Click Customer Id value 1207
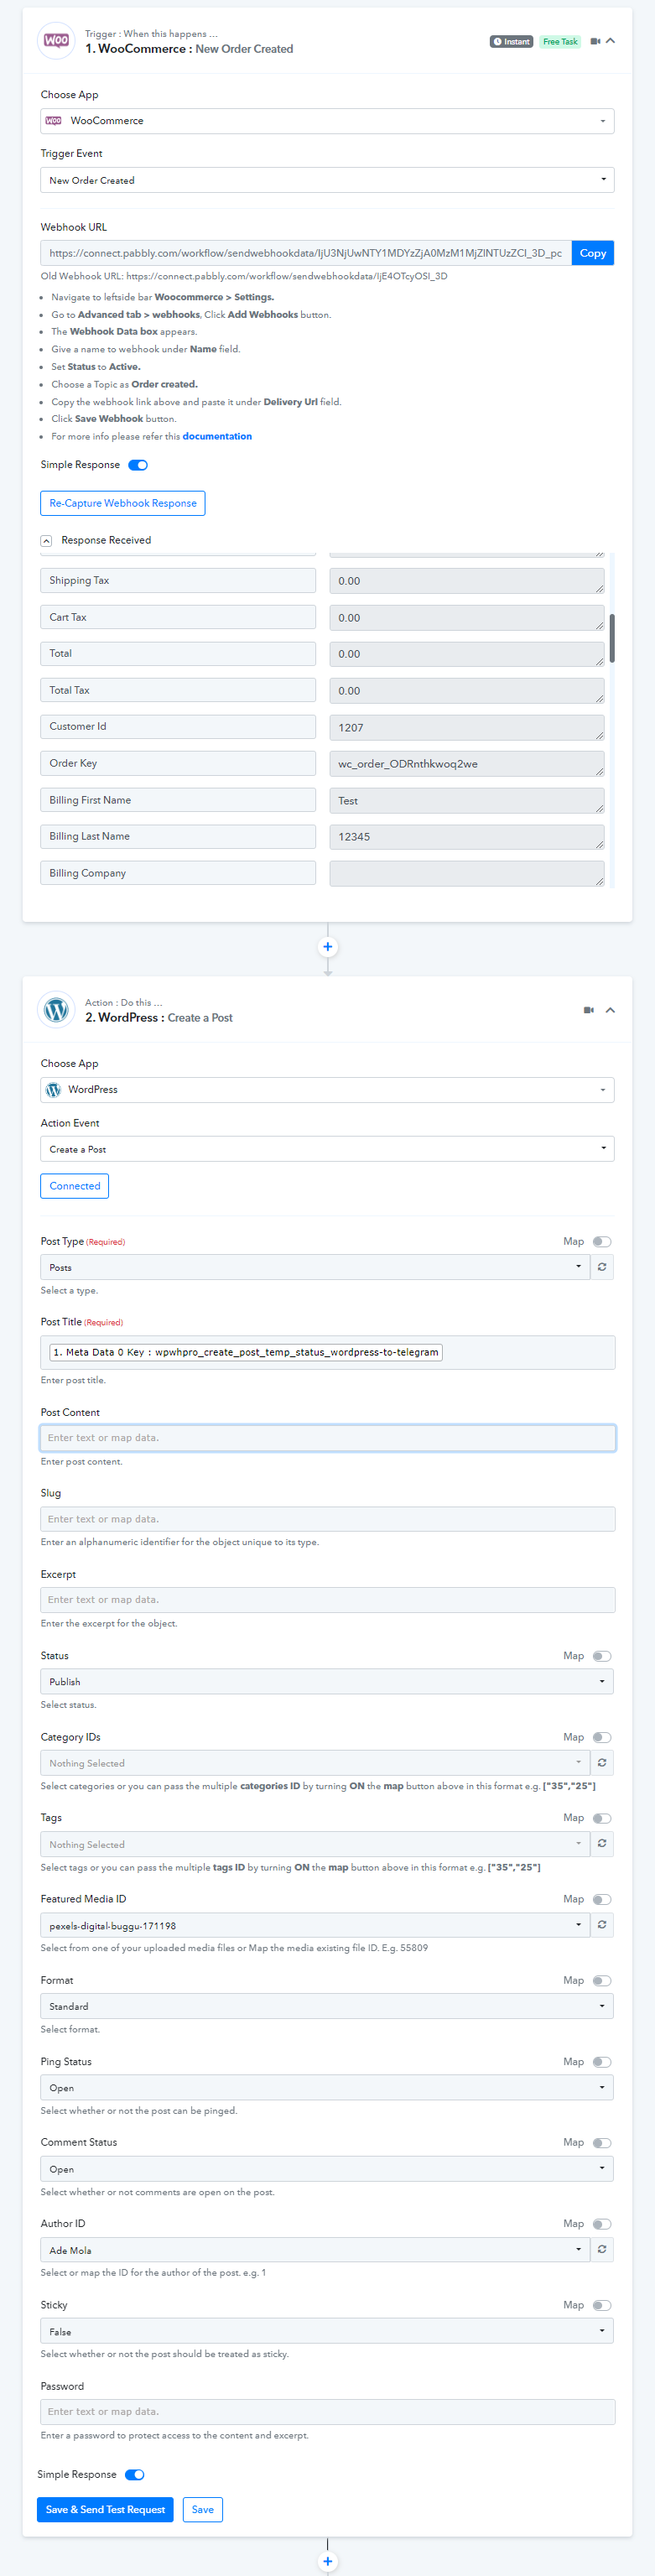The image size is (655, 2576). point(467,727)
